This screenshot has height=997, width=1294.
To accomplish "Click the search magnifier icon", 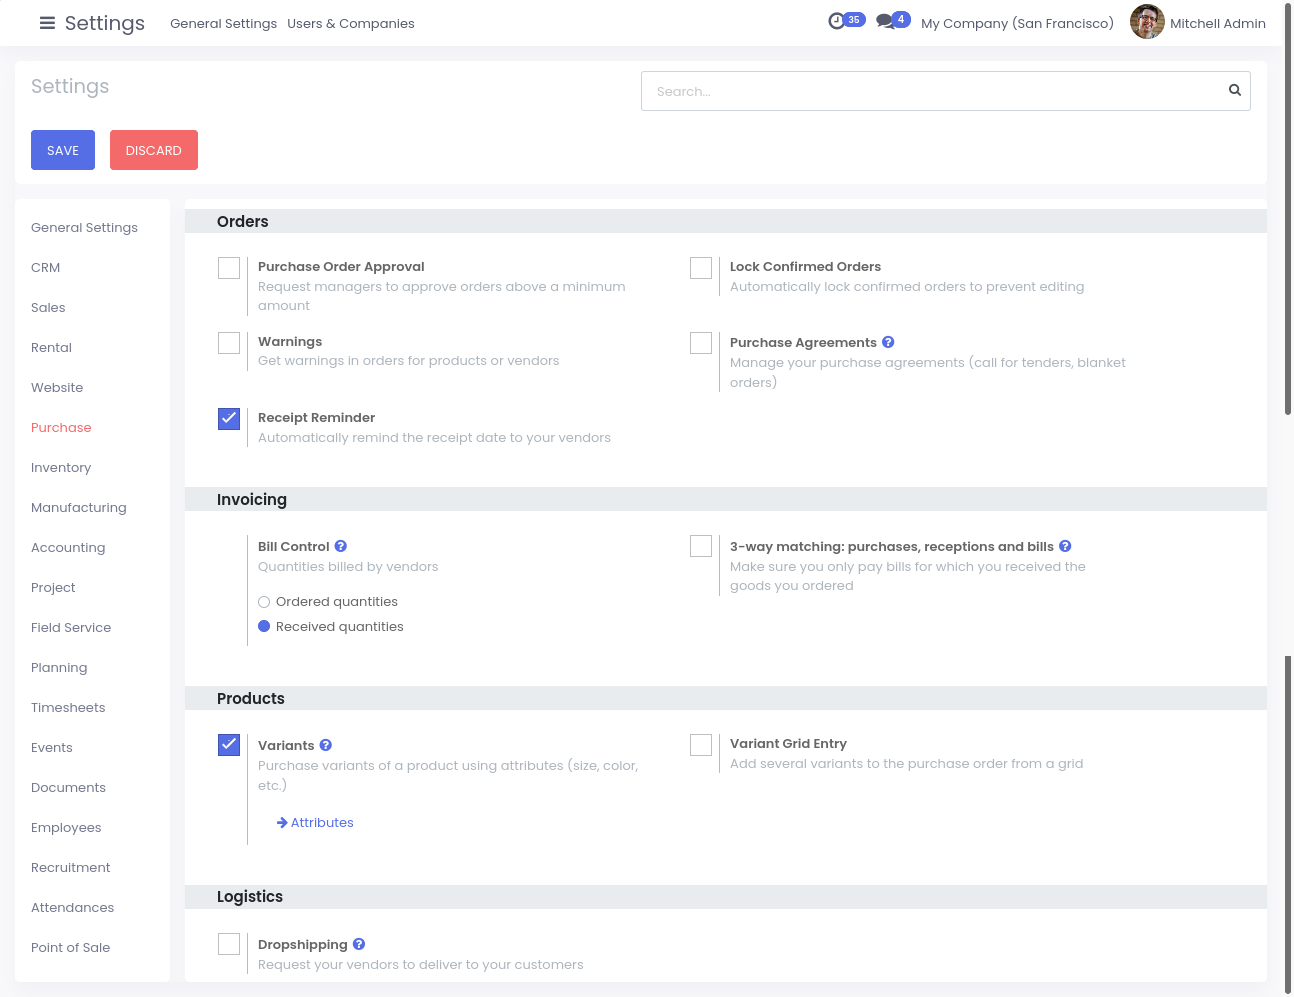I will tap(1235, 91).
